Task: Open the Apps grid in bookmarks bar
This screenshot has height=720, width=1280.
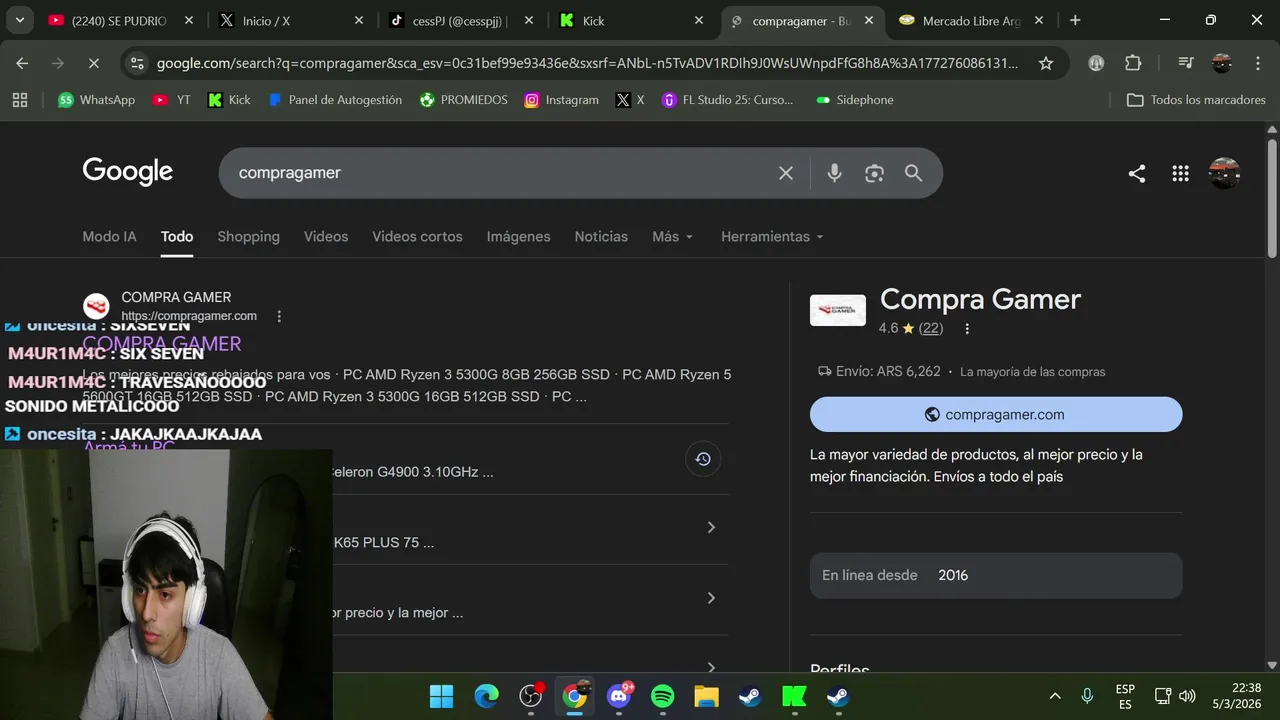Action: 20,100
